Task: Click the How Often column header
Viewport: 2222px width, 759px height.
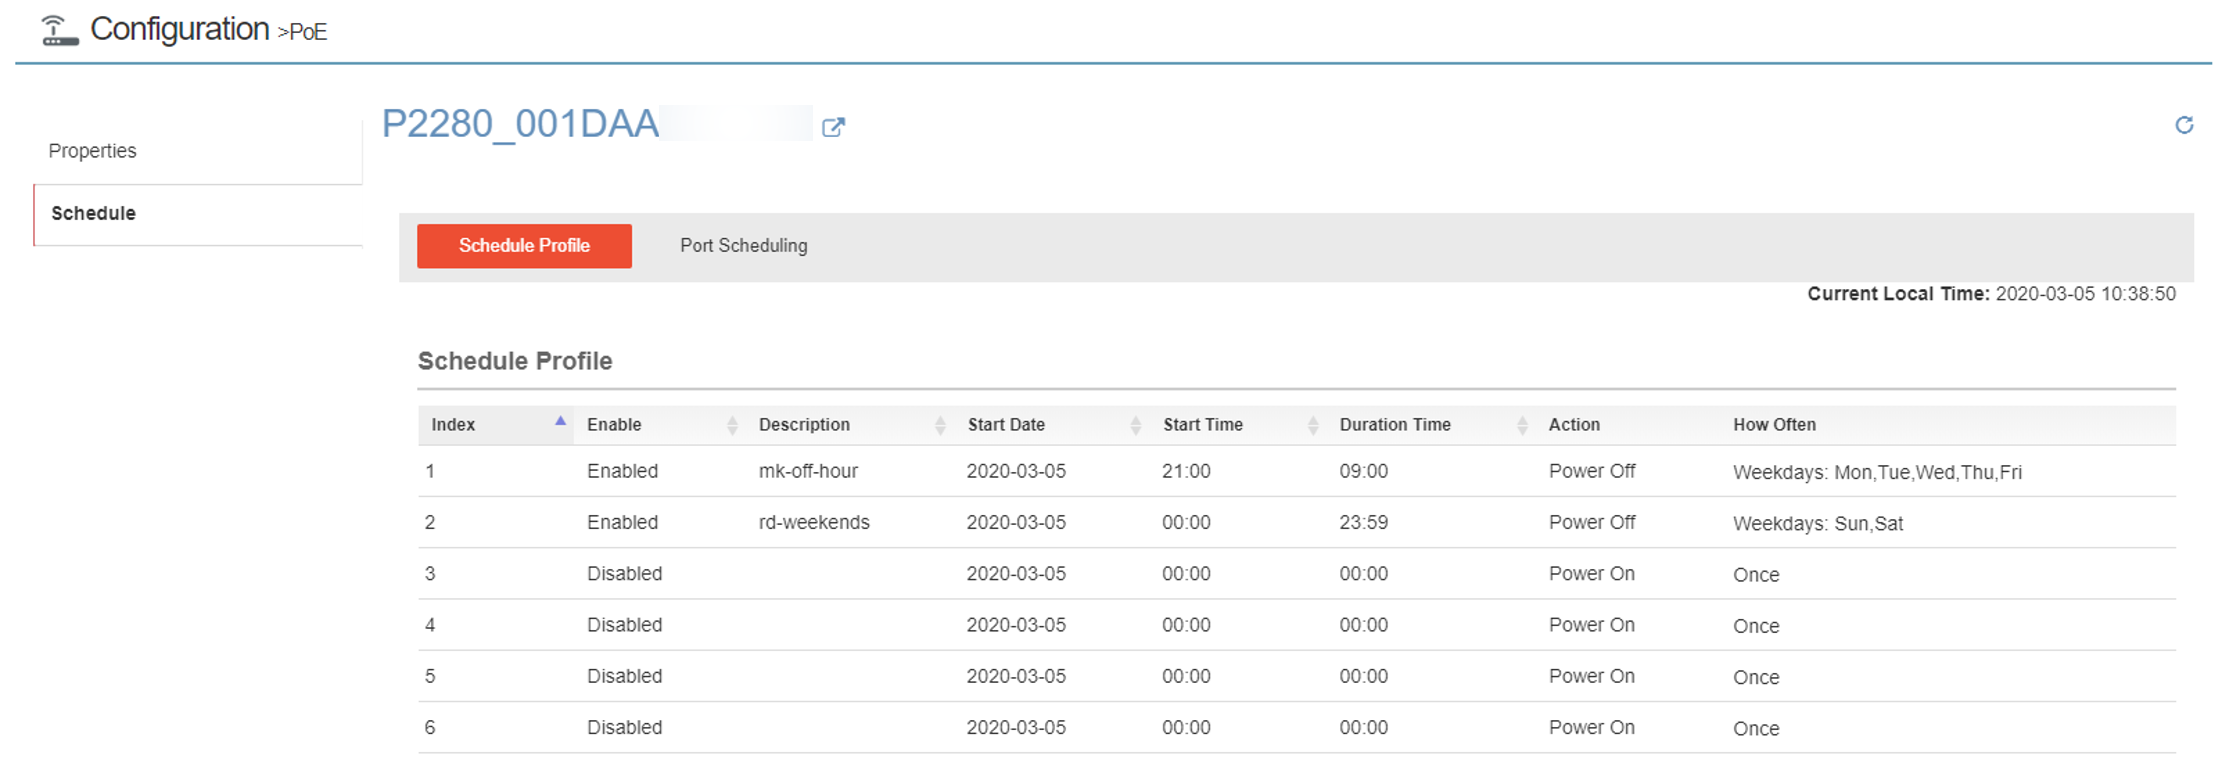Action: (1774, 425)
